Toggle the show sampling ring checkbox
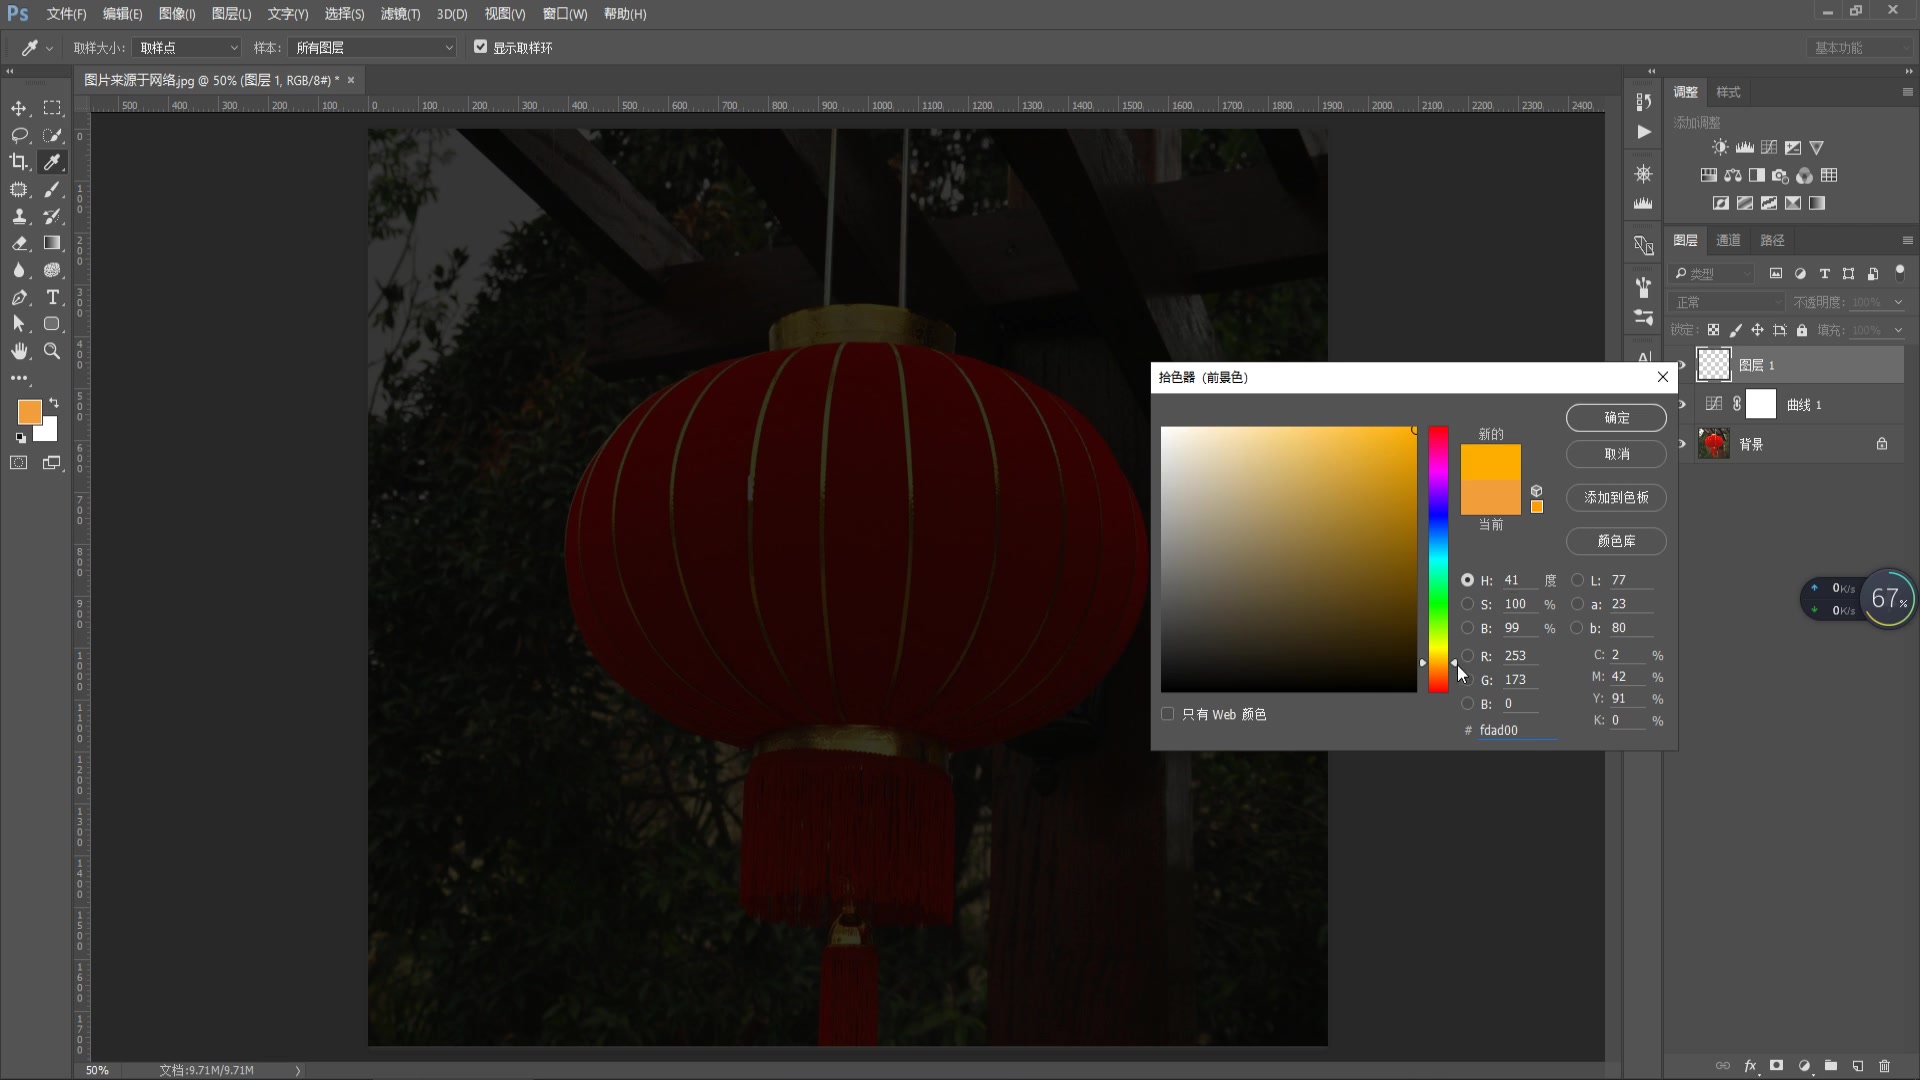The image size is (1920, 1080). 481,47
